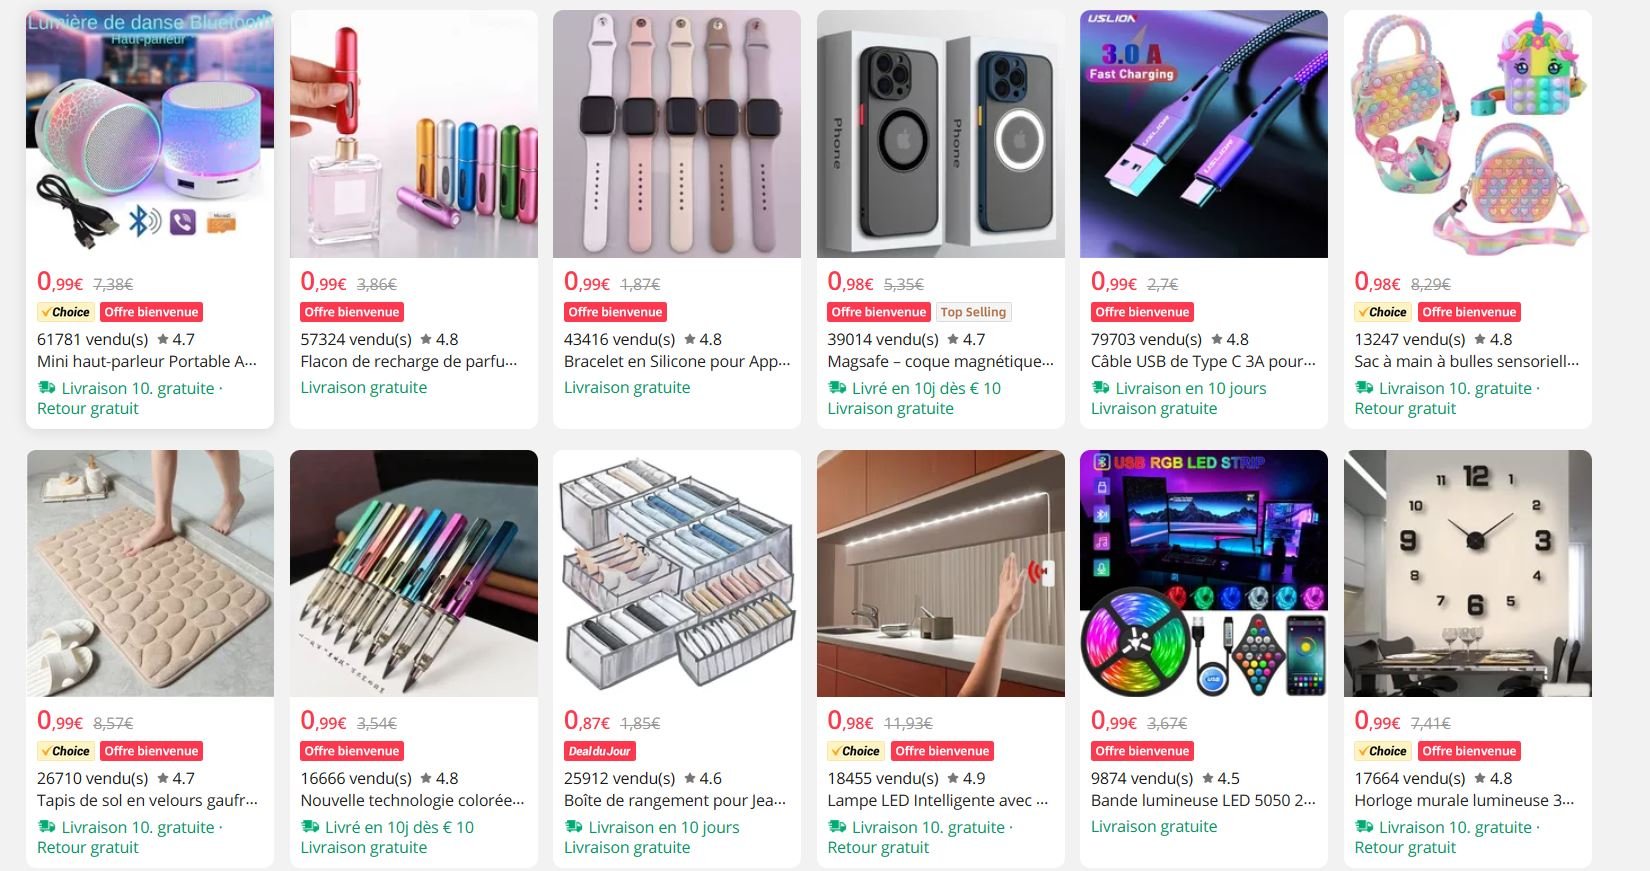This screenshot has width=1650, height=871.
Task: Open Tapis de sol en velours title
Action: tap(148, 800)
